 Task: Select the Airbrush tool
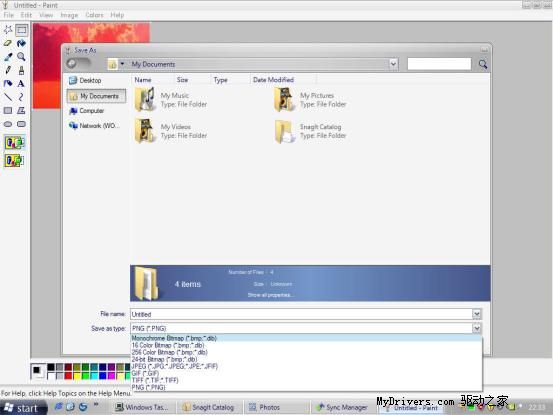pyautogui.click(x=8, y=84)
